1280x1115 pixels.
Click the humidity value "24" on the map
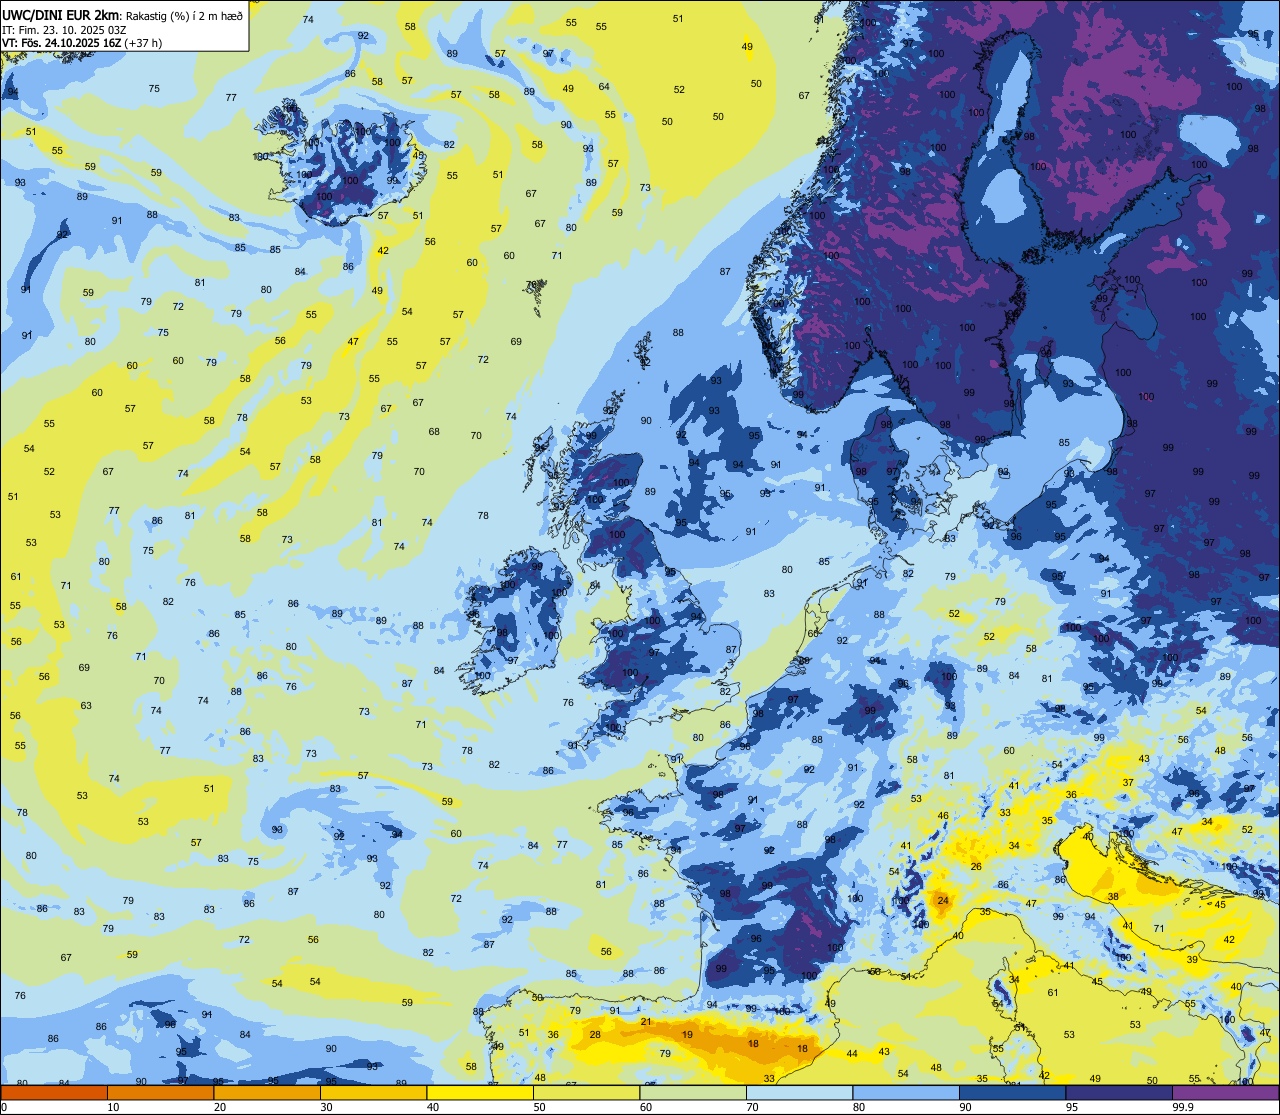942,901
